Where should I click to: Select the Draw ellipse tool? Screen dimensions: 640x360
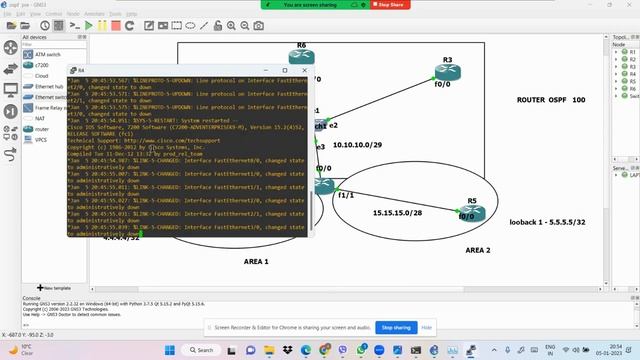[190, 26]
